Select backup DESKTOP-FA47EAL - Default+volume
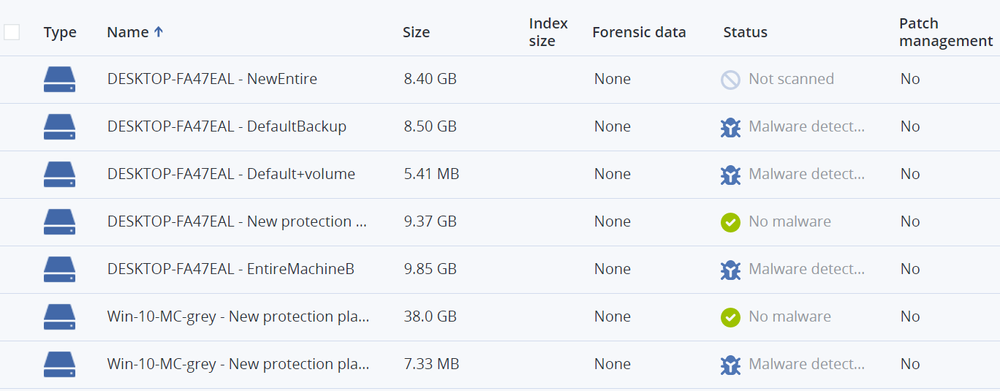The height and width of the screenshot is (391, 1000). [232, 174]
